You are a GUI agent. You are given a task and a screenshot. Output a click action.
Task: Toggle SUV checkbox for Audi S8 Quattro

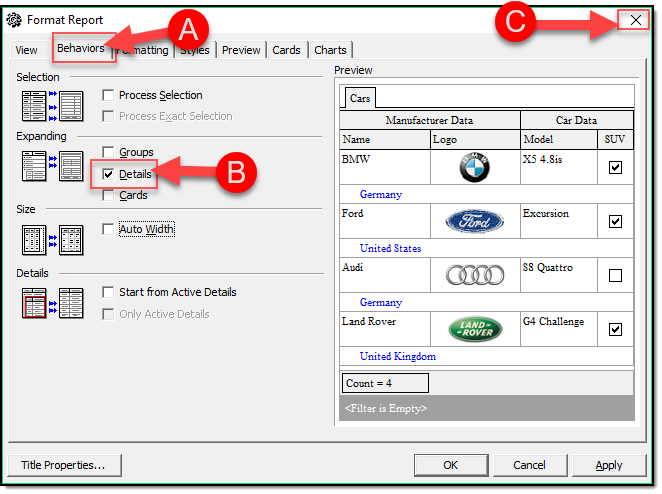(x=615, y=275)
